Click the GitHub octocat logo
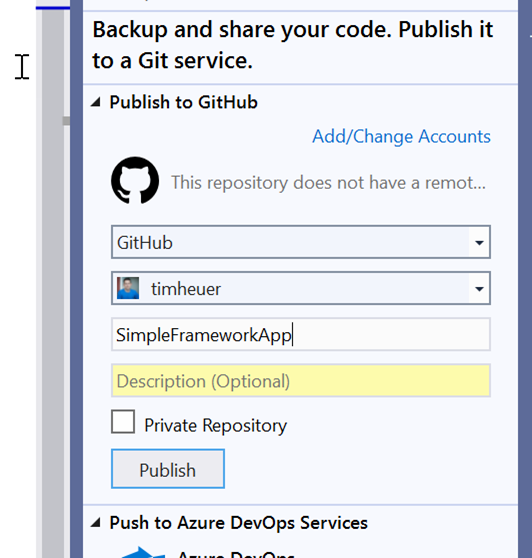 pos(135,180)
